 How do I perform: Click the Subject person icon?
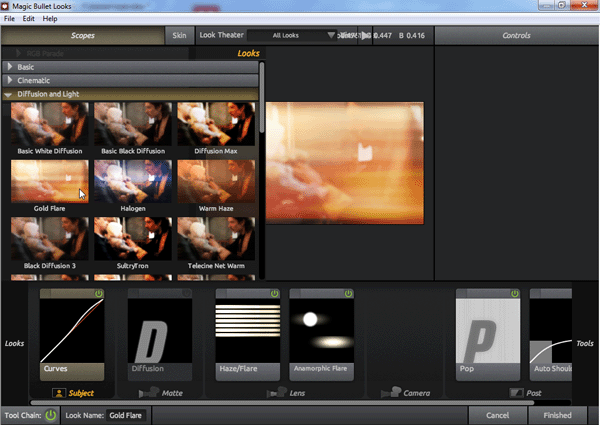[59, 393]
